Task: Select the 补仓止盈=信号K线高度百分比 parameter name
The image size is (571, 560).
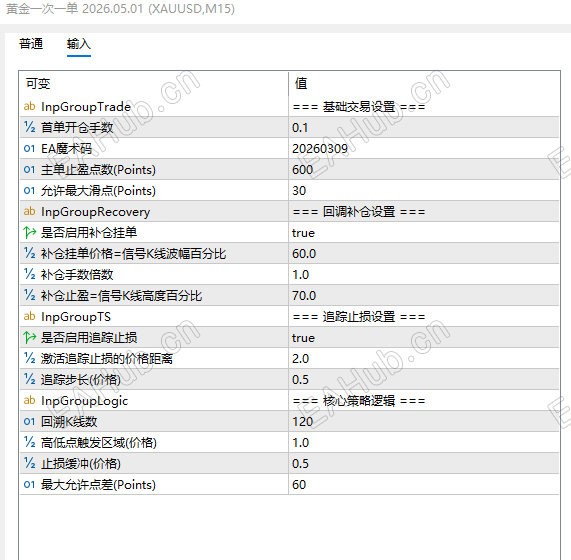Action: click(121, 296)
